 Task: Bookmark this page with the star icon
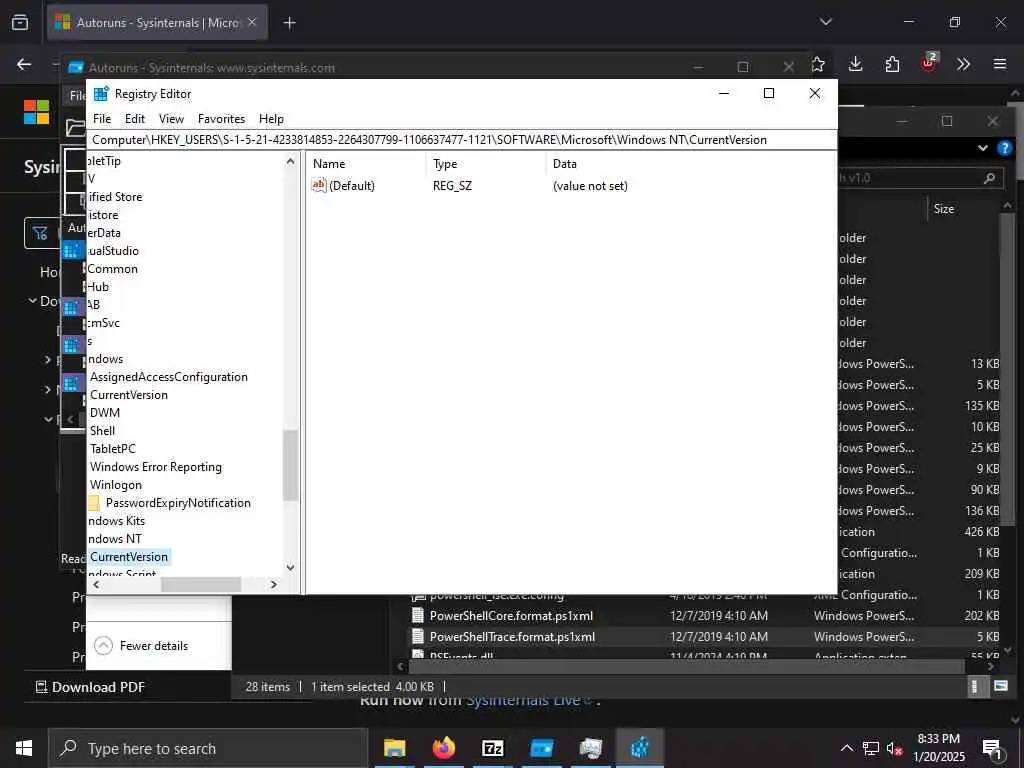coord(818,64)
